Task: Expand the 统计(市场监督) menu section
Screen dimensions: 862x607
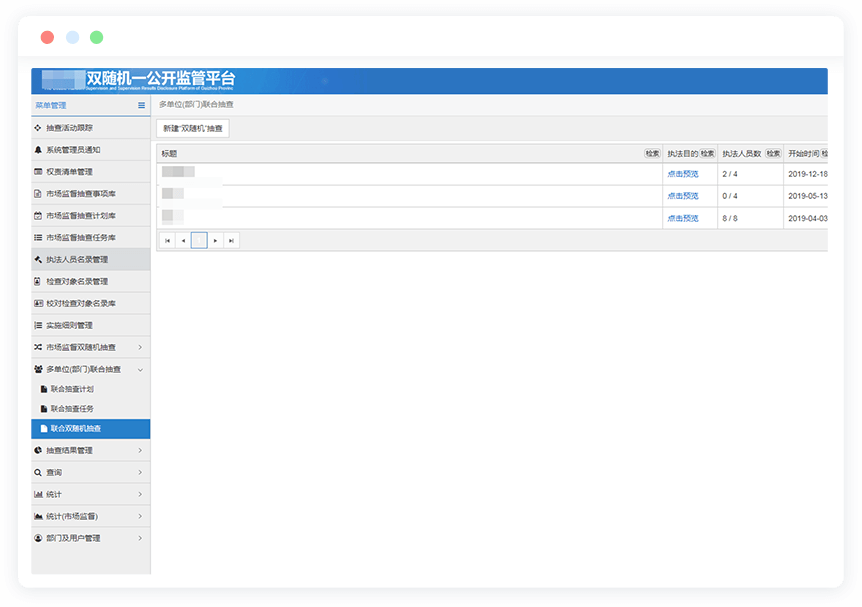Action: click(139, 516)
